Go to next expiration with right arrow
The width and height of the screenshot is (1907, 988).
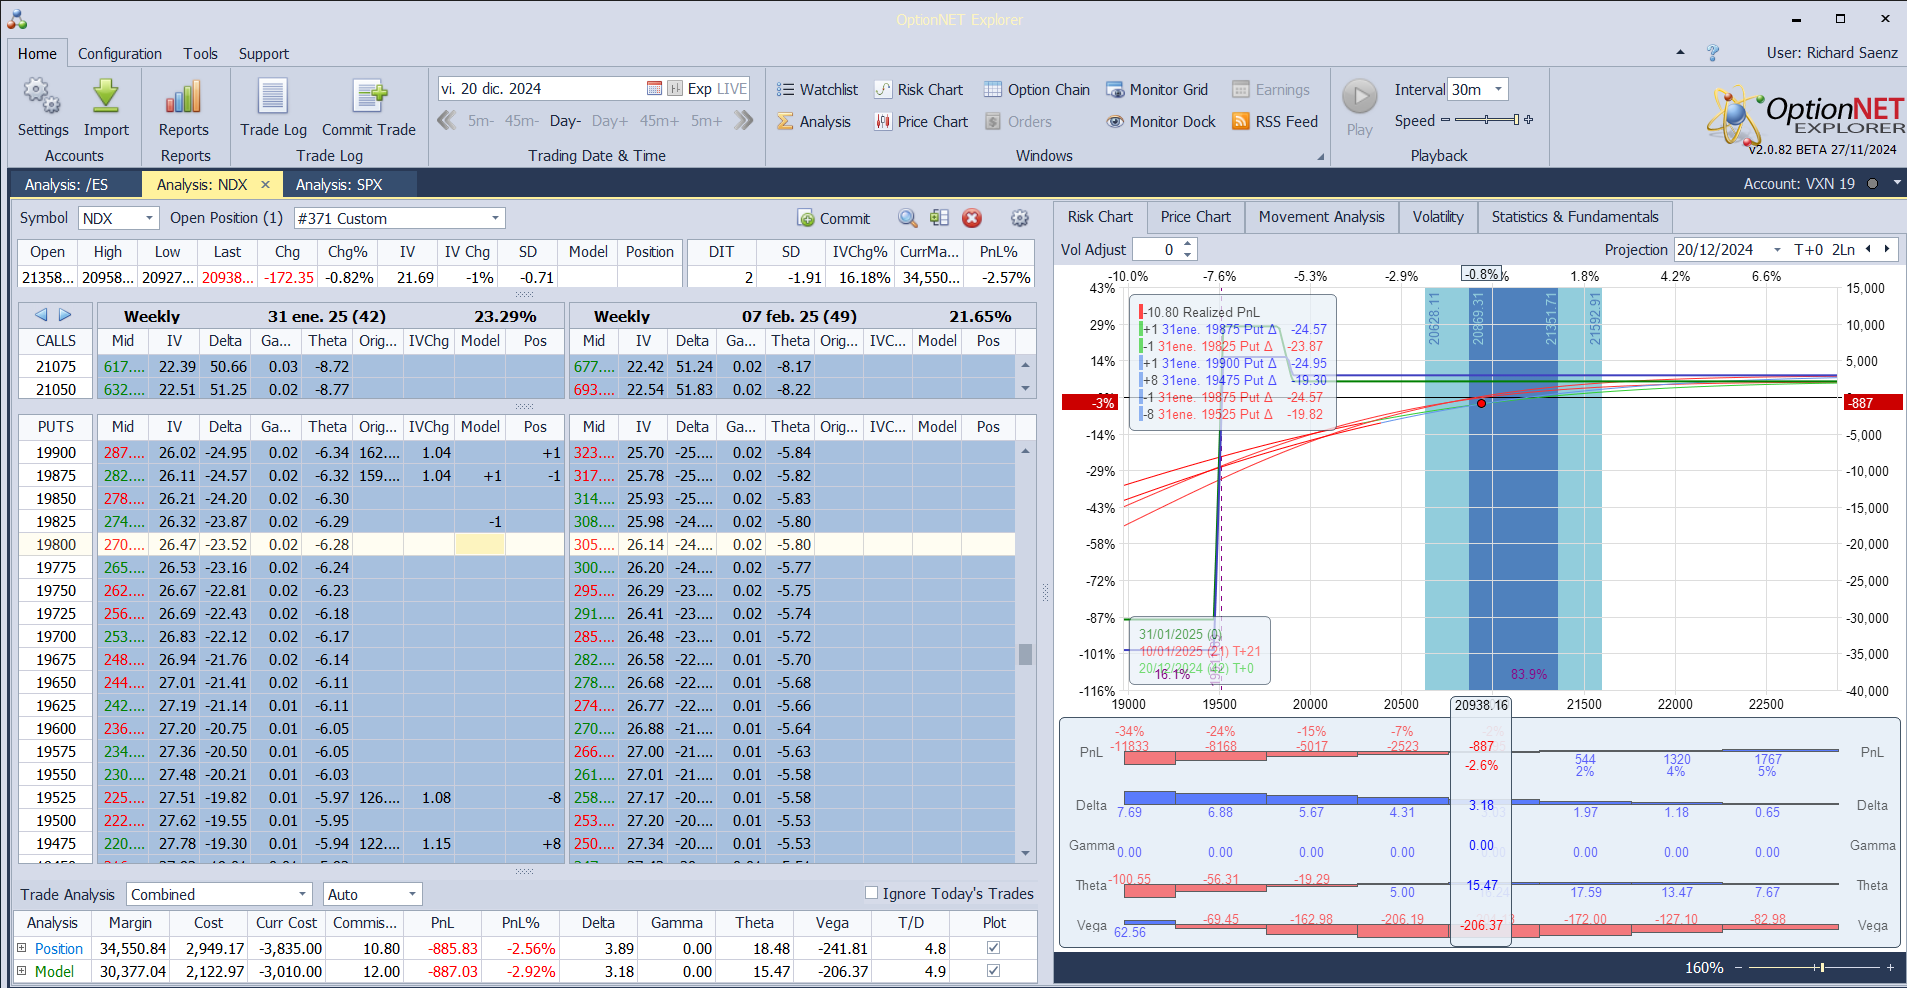65,315
